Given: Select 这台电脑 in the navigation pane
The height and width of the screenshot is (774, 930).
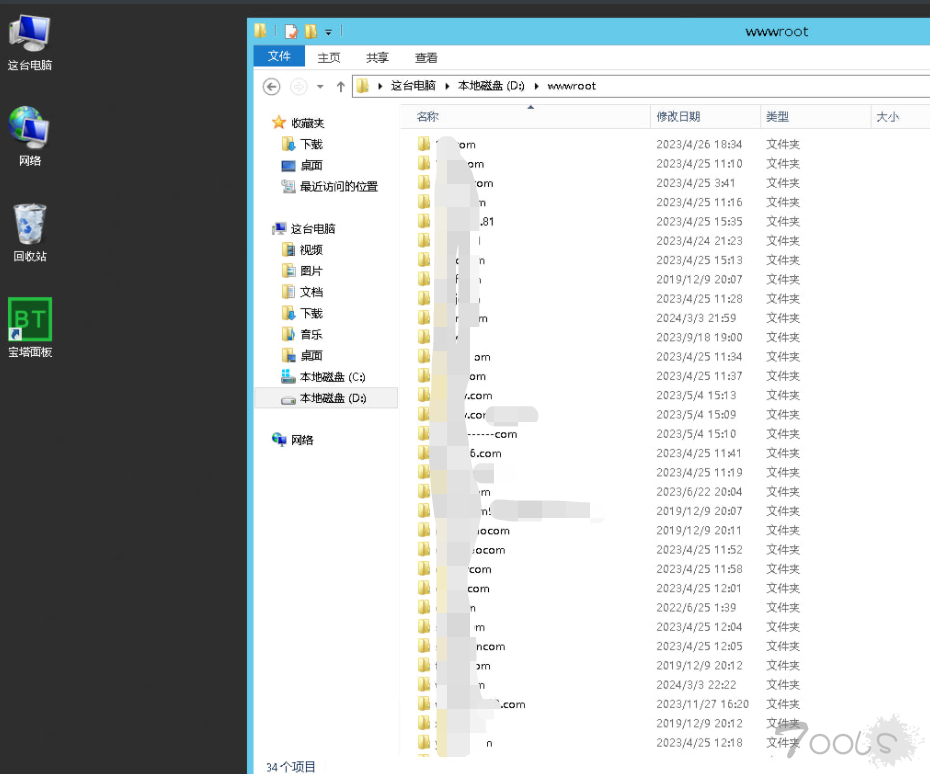Looking at the screenshot, I should 313,228.
